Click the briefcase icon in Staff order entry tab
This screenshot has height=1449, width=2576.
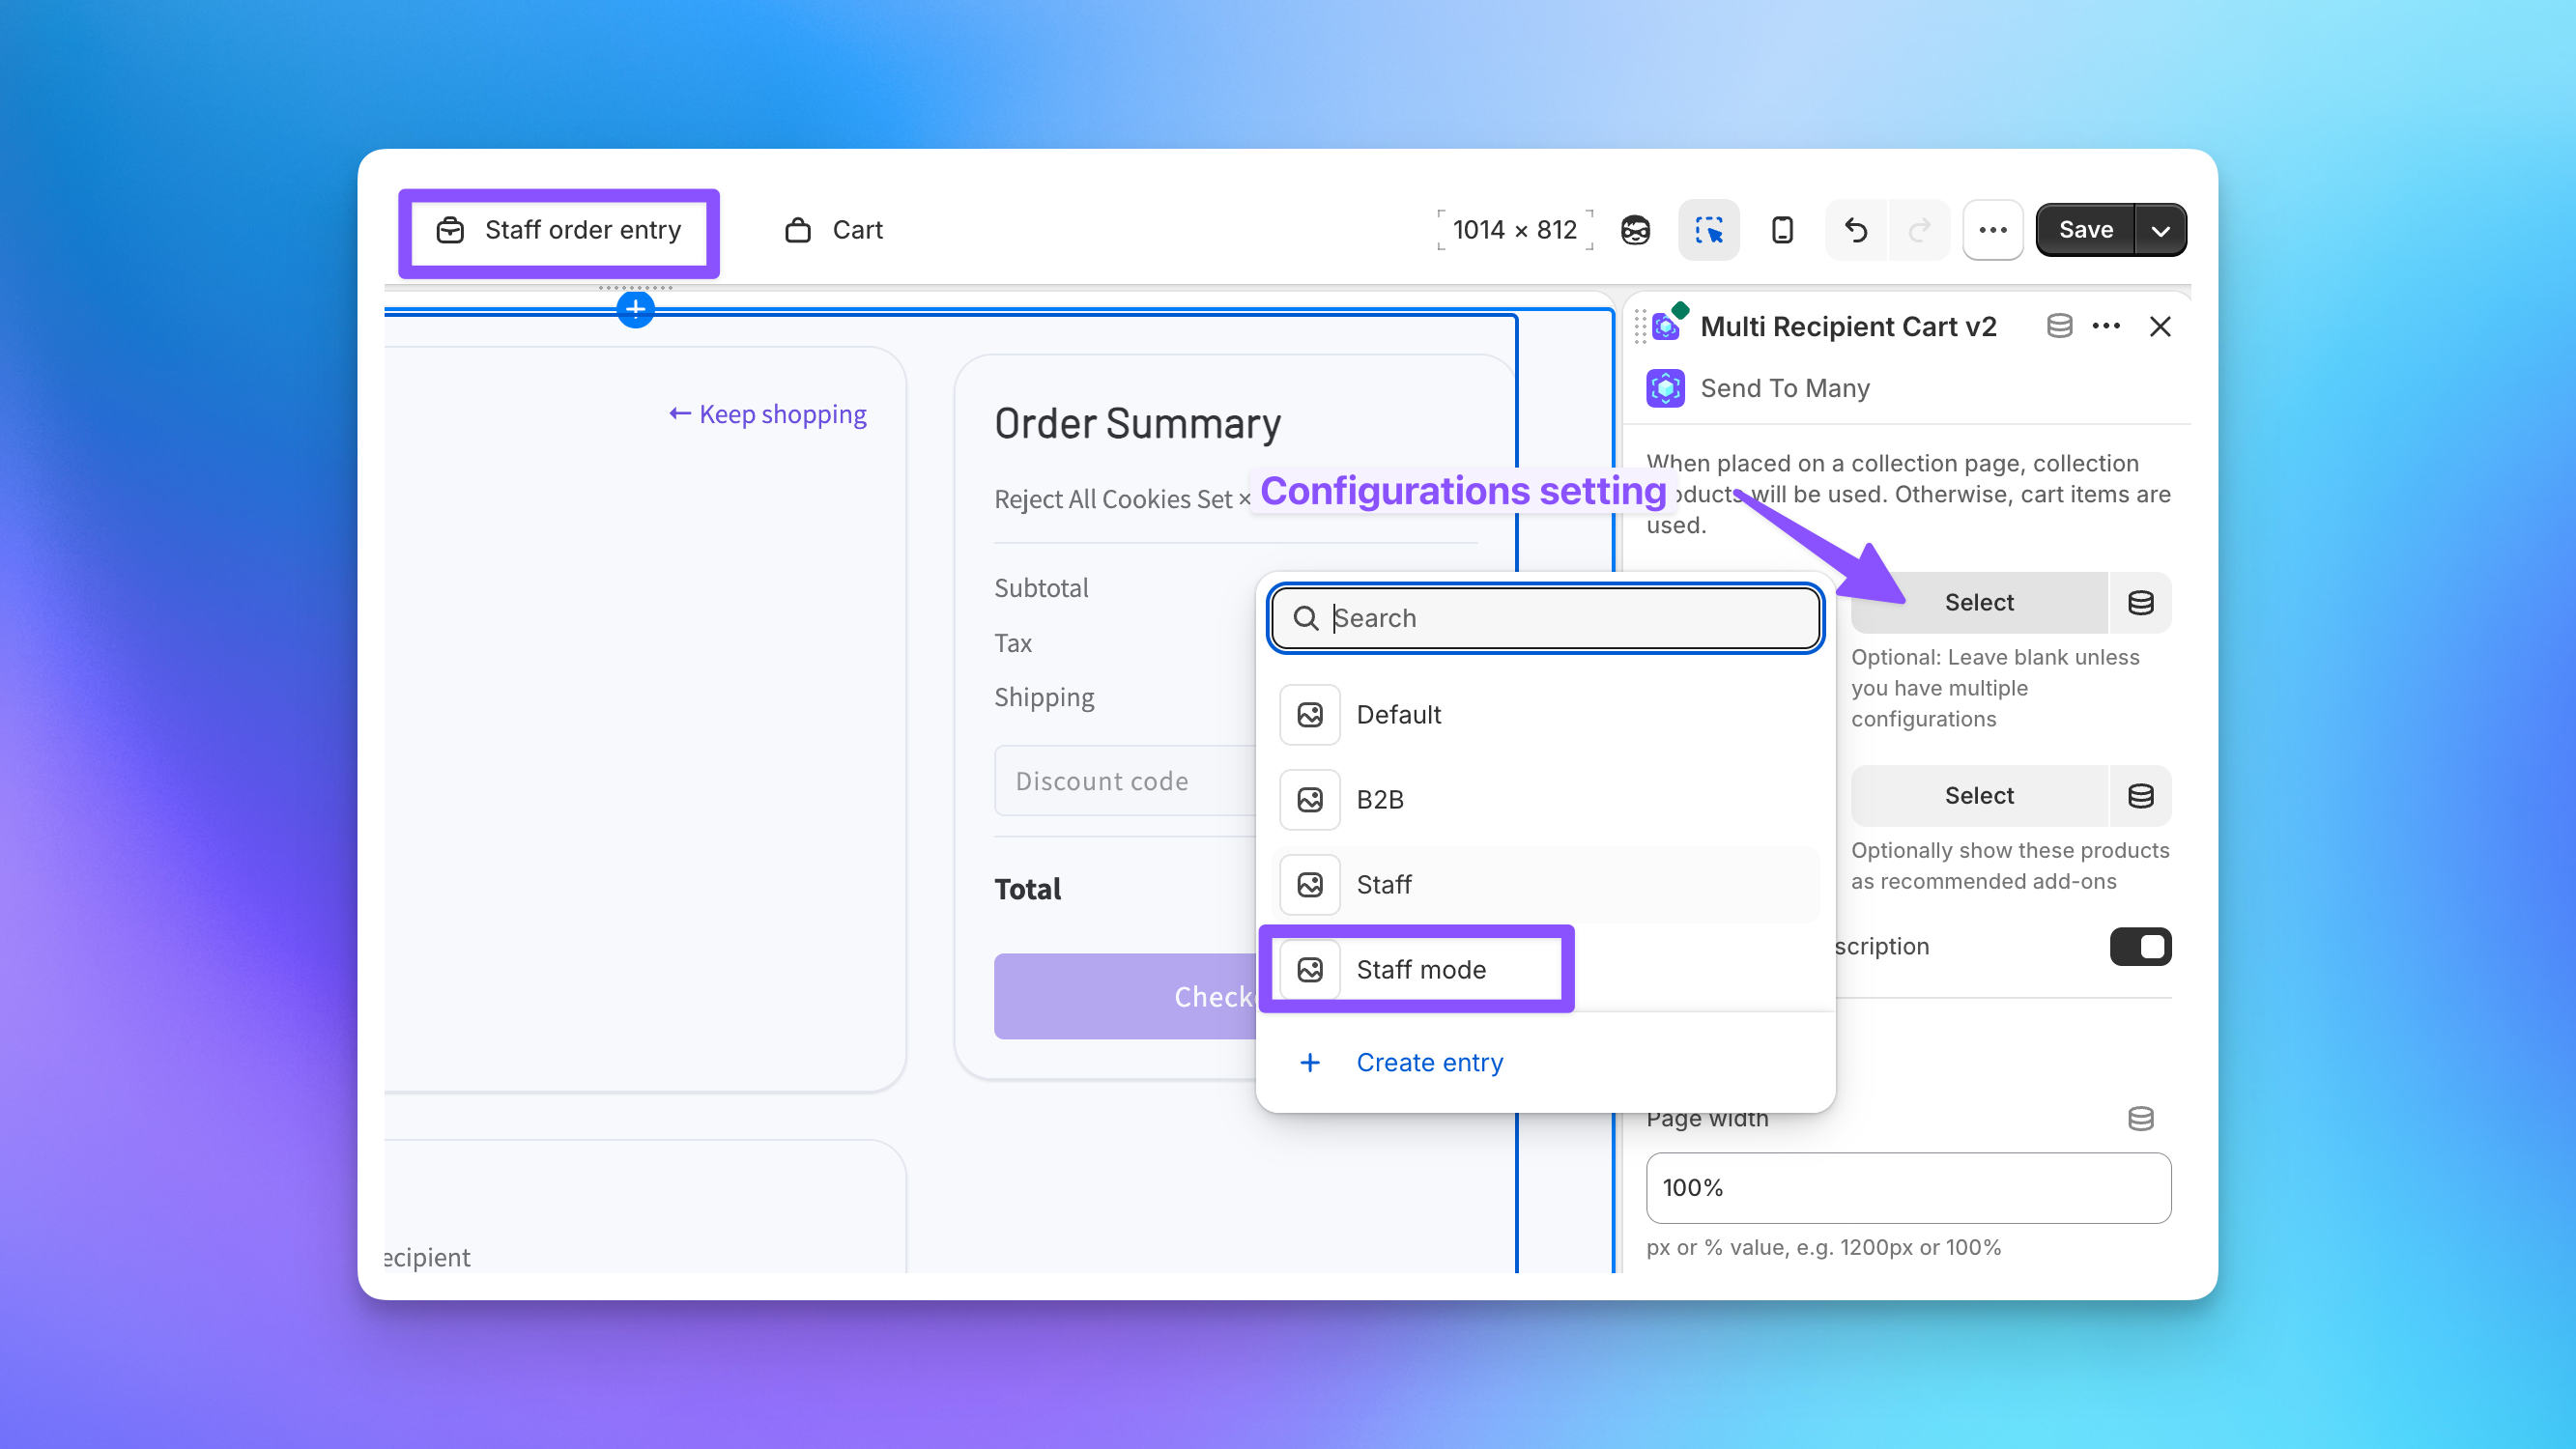point(450,230)
